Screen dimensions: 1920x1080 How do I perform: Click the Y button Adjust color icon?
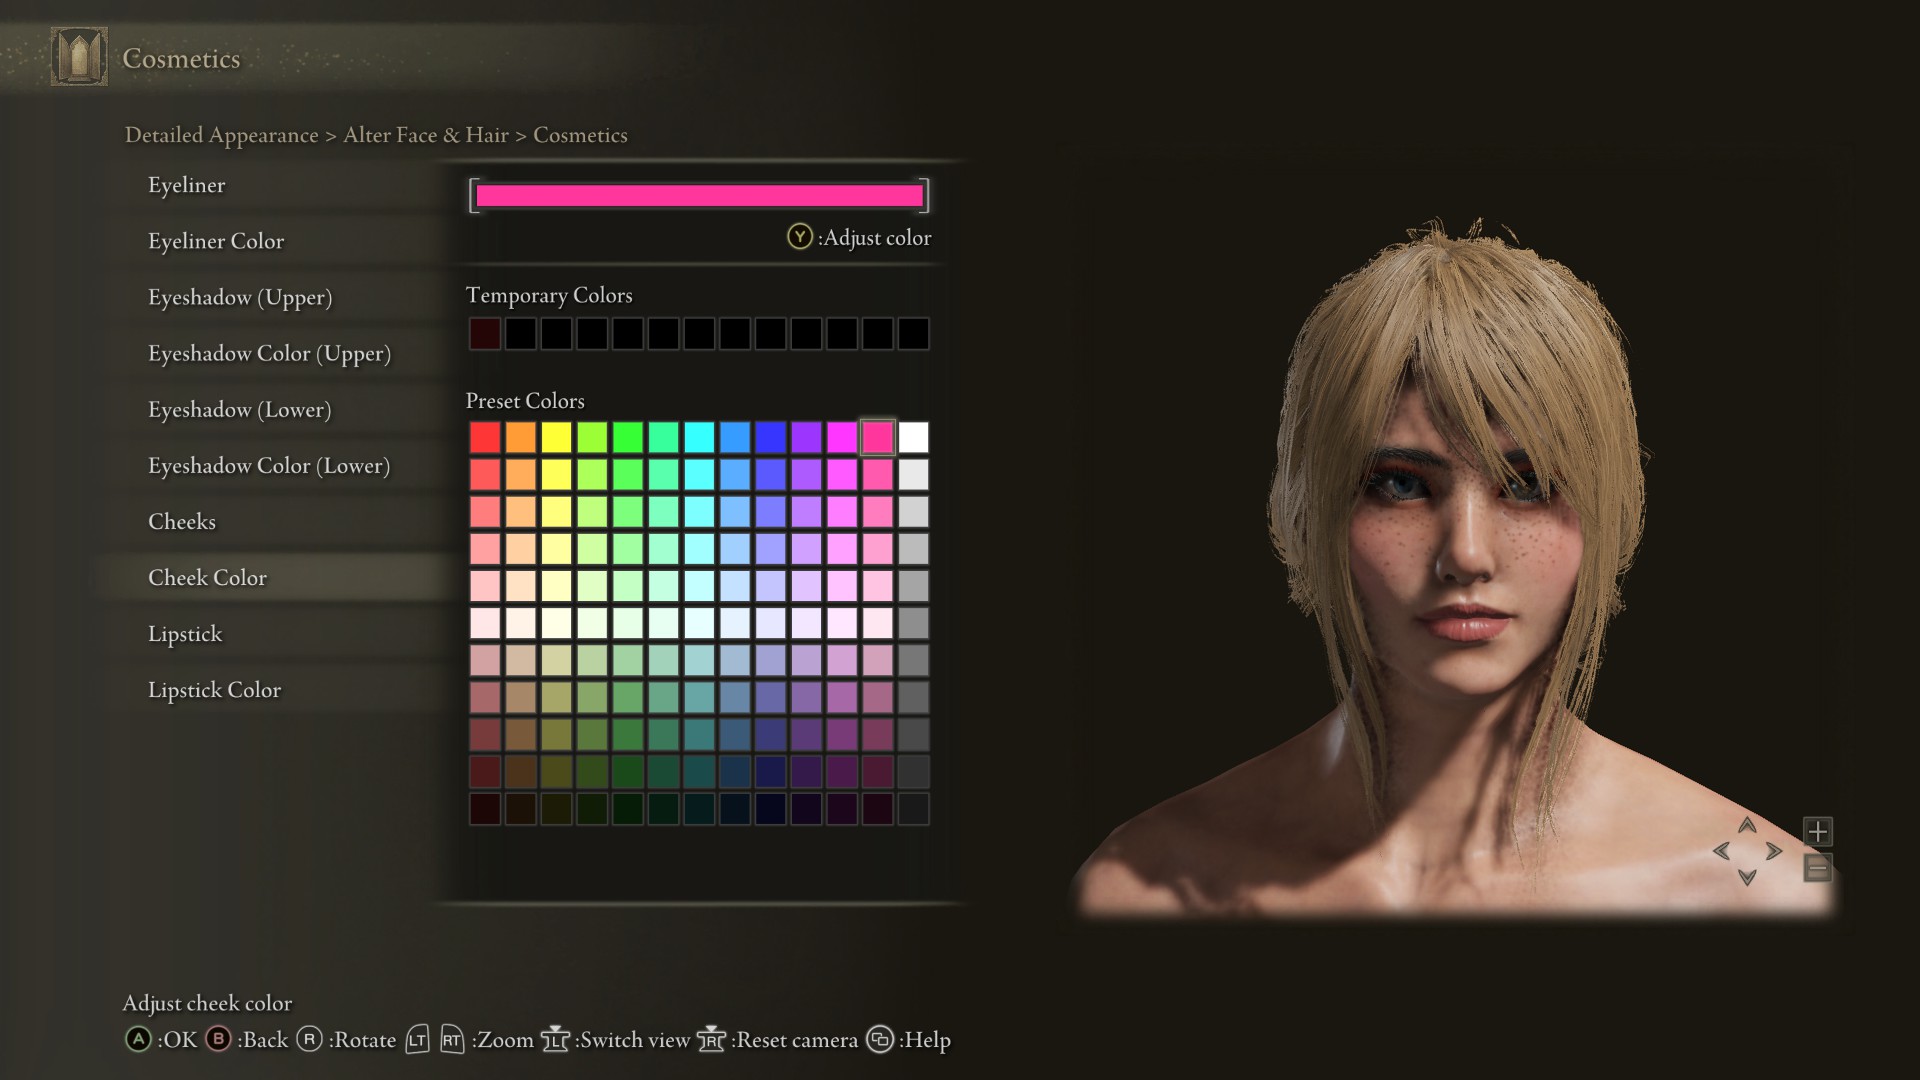(799, 237)
